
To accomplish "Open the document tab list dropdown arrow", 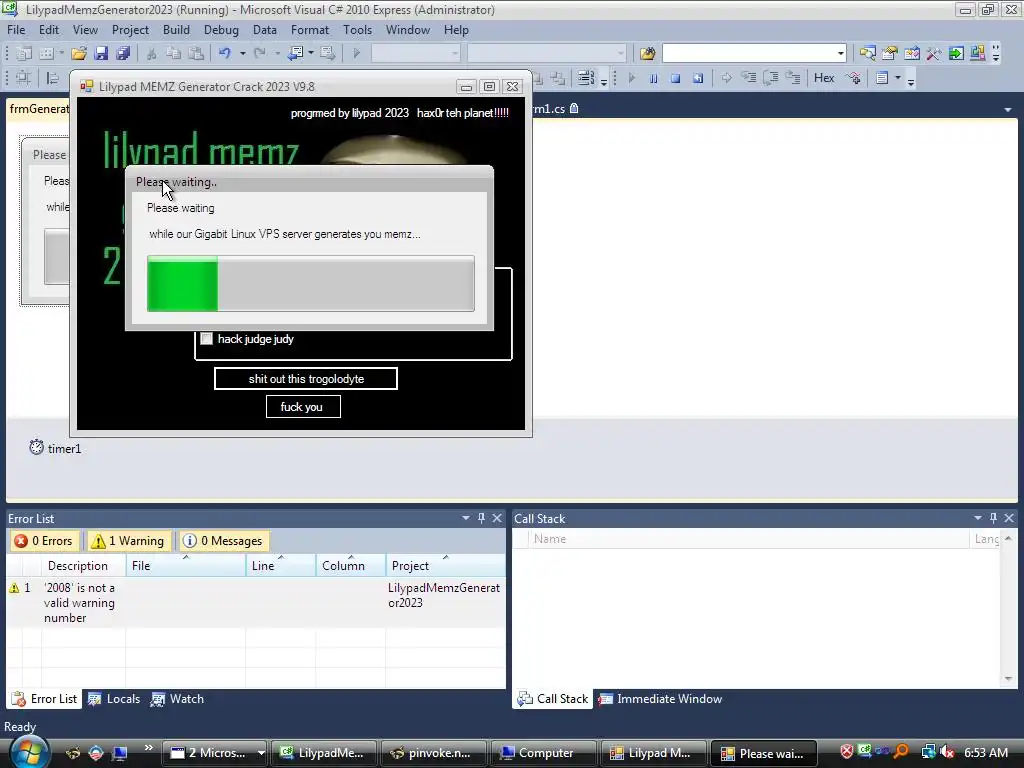I will [1008, 110].
